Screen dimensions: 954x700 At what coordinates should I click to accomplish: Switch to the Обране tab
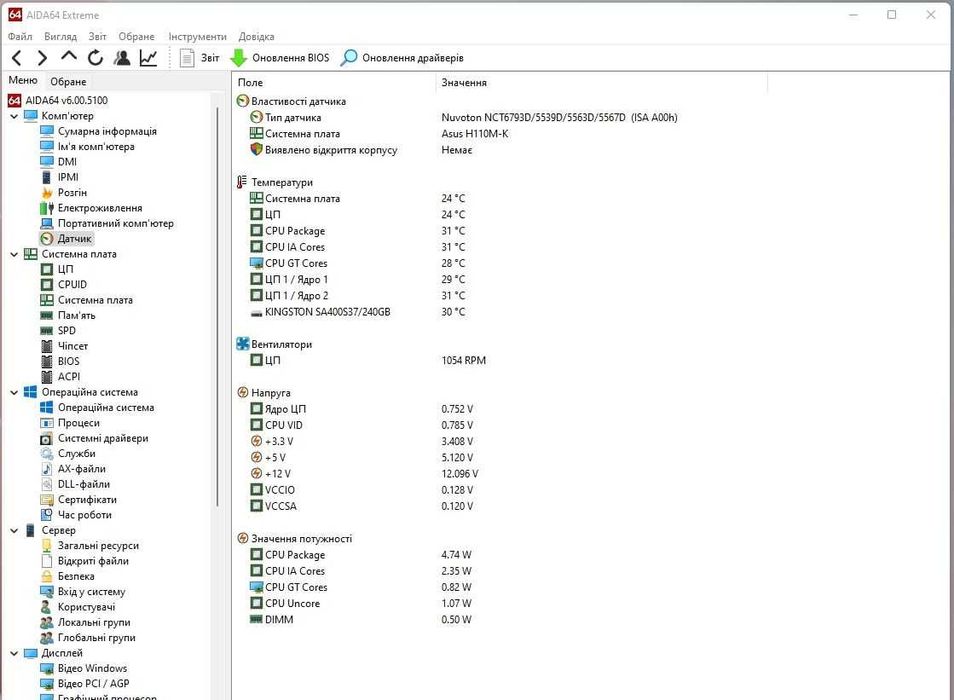coord(68,81)
